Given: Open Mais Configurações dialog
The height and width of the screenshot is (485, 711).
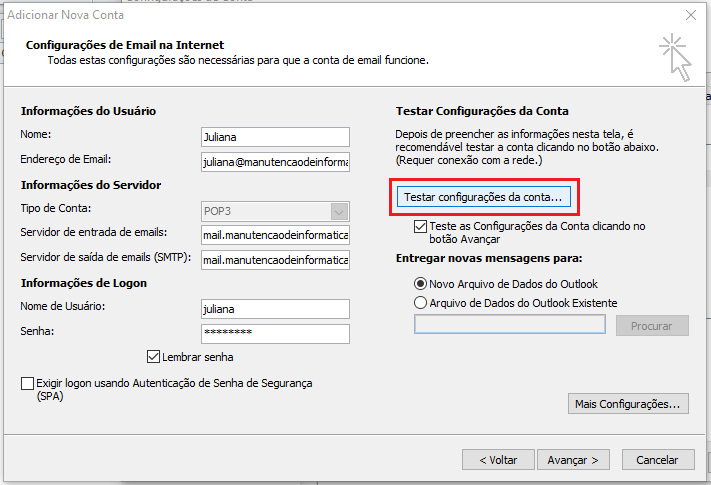Looking at the screenshot, I should pos(628,403).
